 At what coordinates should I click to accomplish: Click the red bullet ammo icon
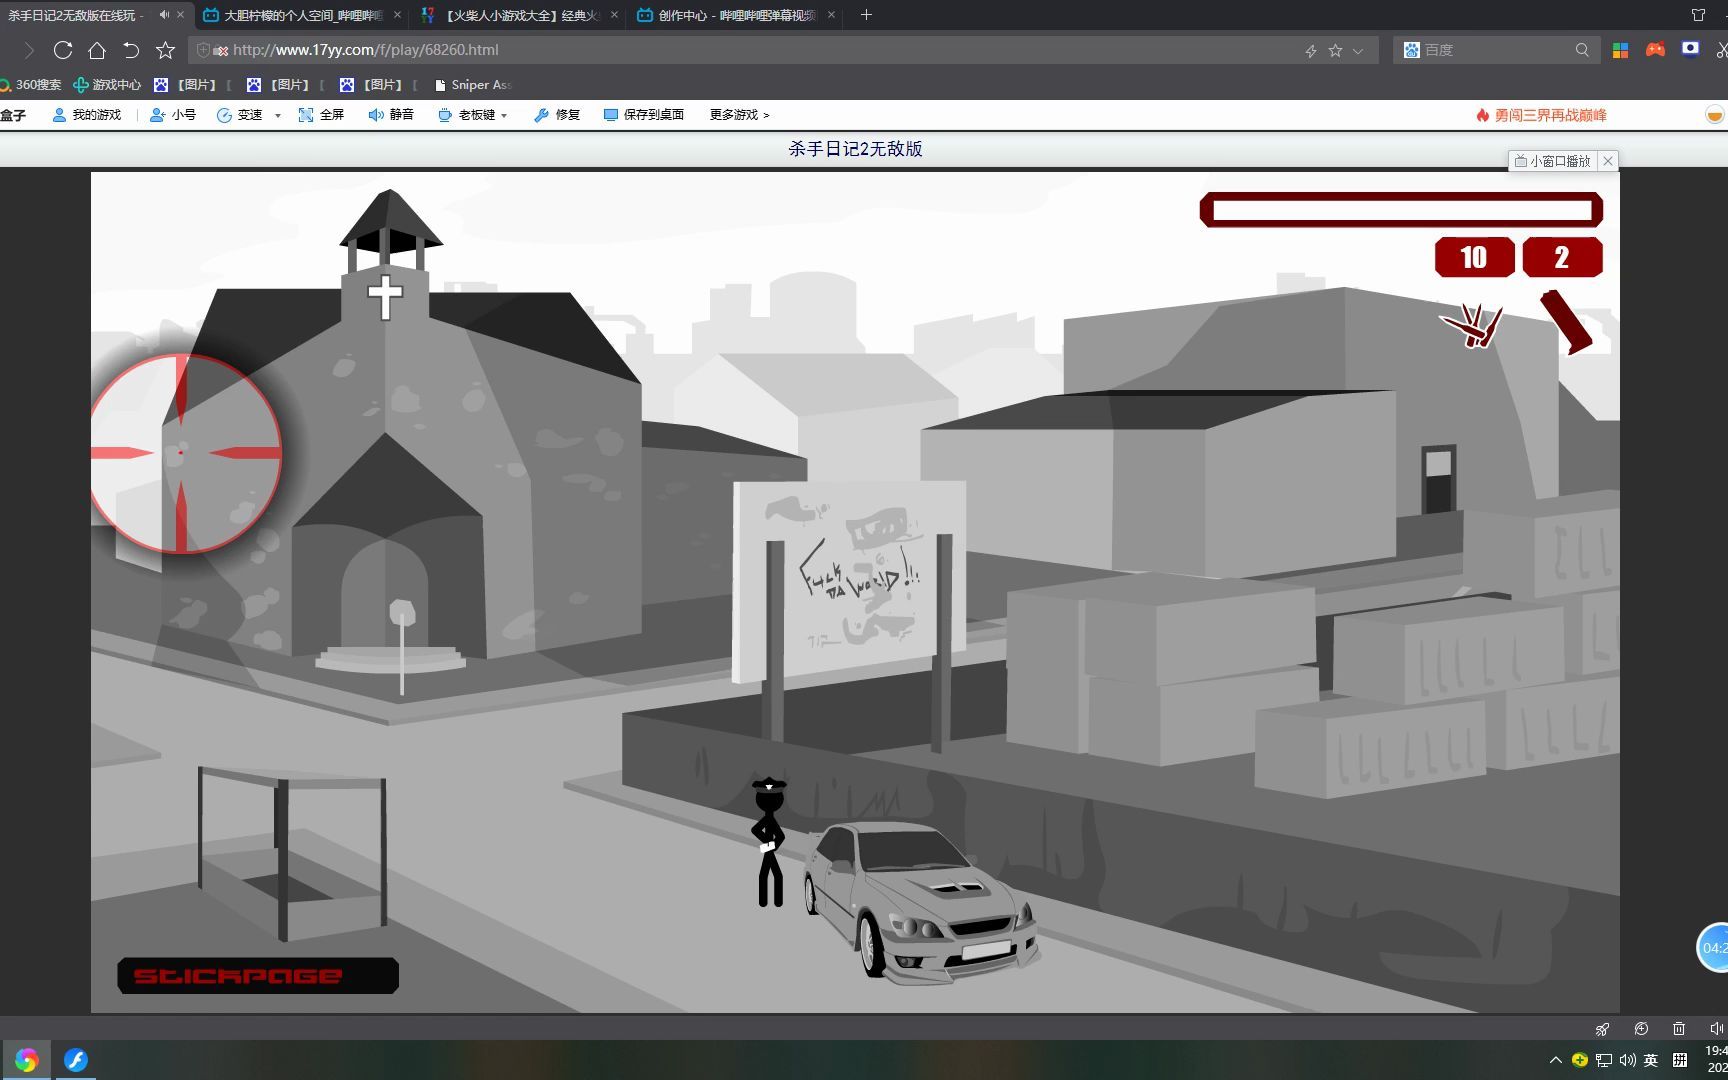(x=1566, y=322)
